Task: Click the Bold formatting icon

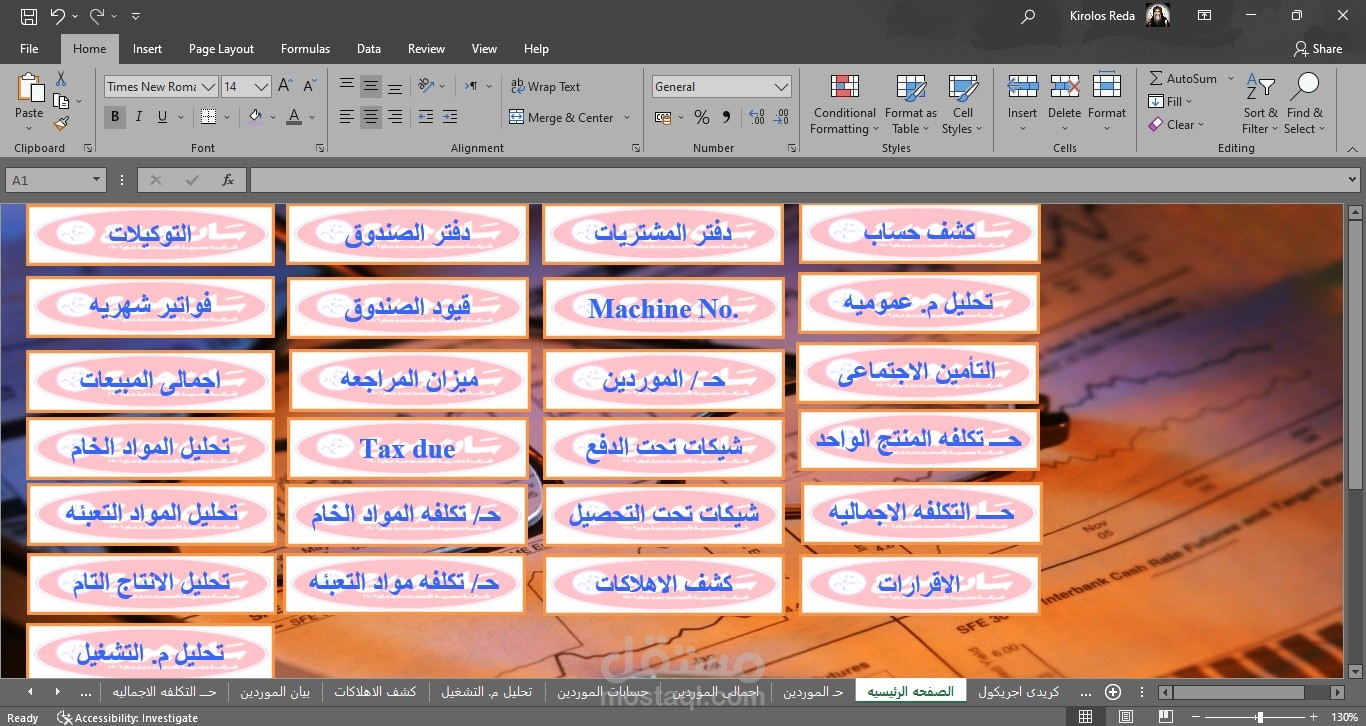Action: (x=114, y=116)
